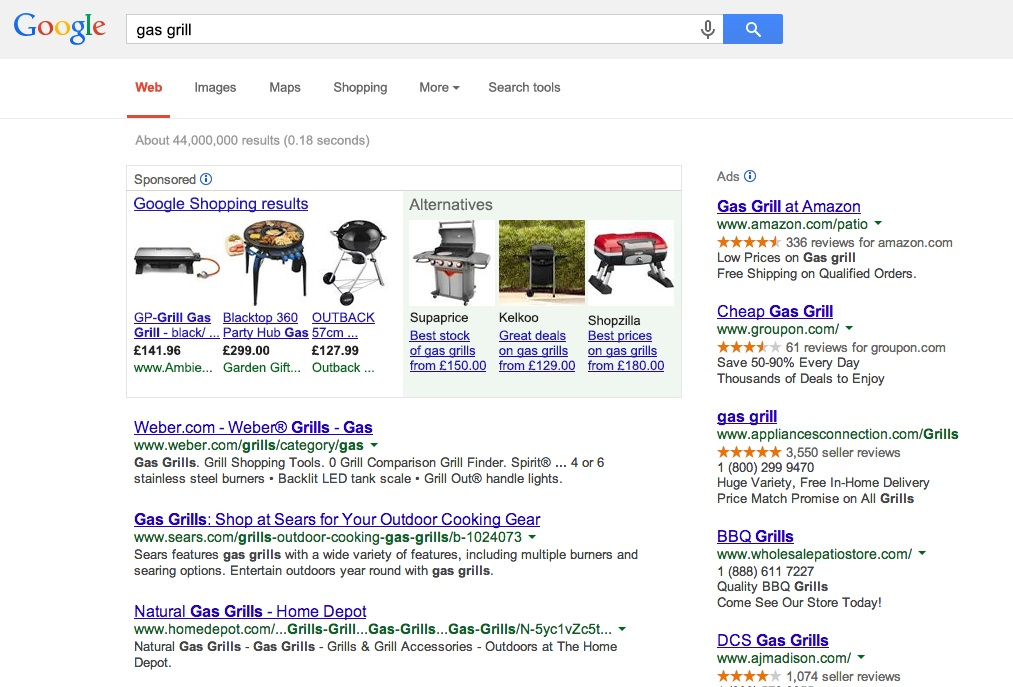Viewport: 1013px width, 687px height.
Task: Click the arrow next to groupon.com URL
Action: coord(849,329)
